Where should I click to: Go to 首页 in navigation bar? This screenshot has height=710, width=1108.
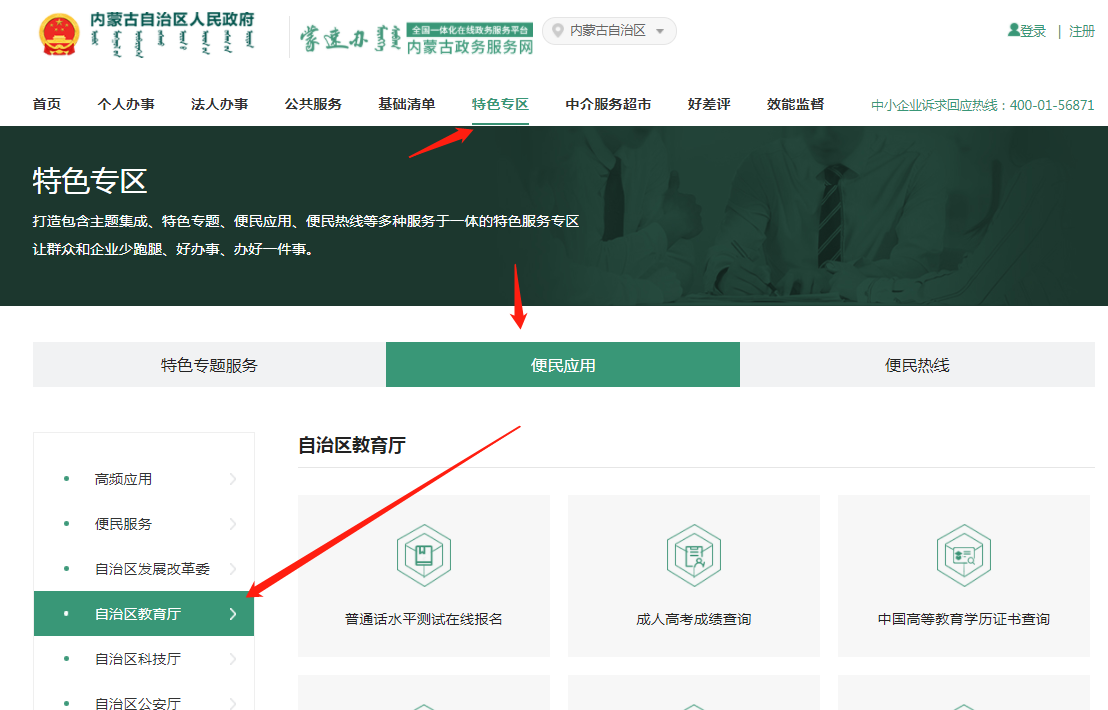click(47, 104)
